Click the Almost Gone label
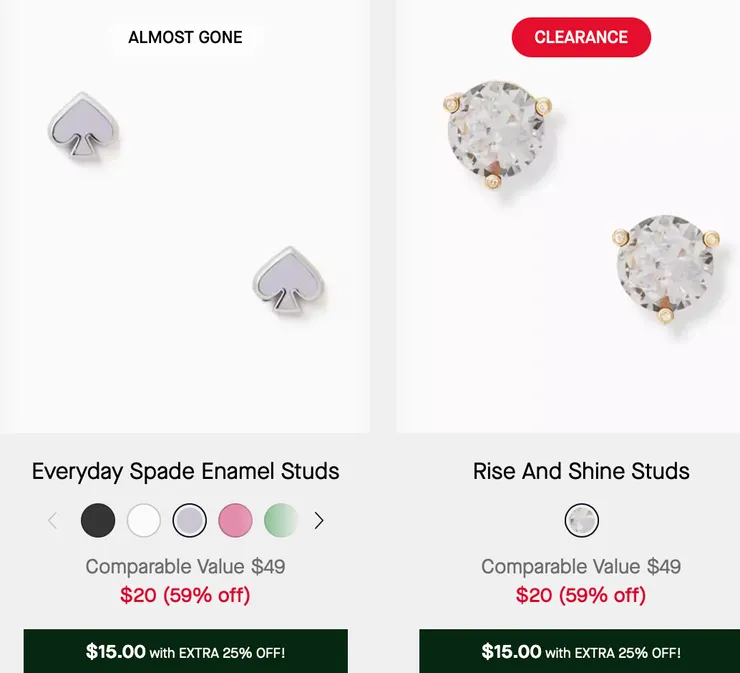Screen dimensions: 740x673 click(x=185, y=38)
